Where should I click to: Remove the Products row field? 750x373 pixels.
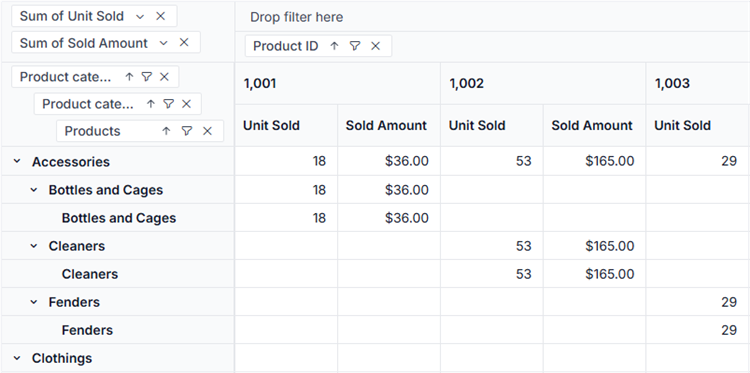pyautogui.click(x=207, y=131)
